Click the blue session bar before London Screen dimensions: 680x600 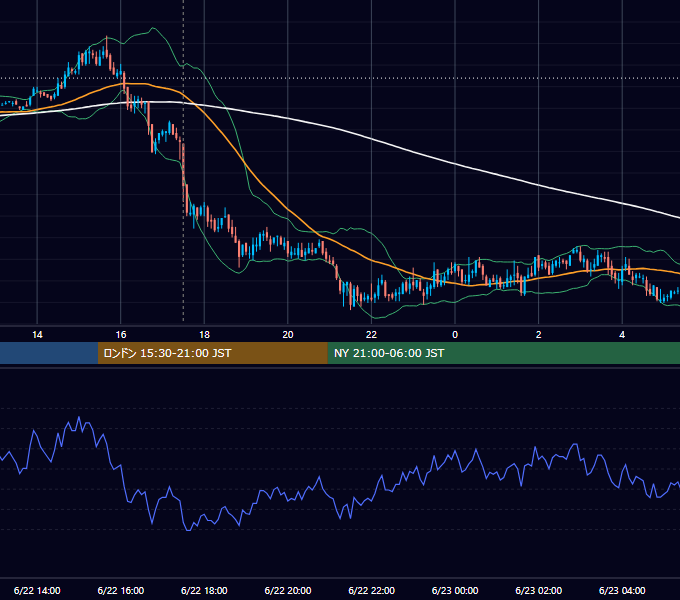click(x=49, y=353)
